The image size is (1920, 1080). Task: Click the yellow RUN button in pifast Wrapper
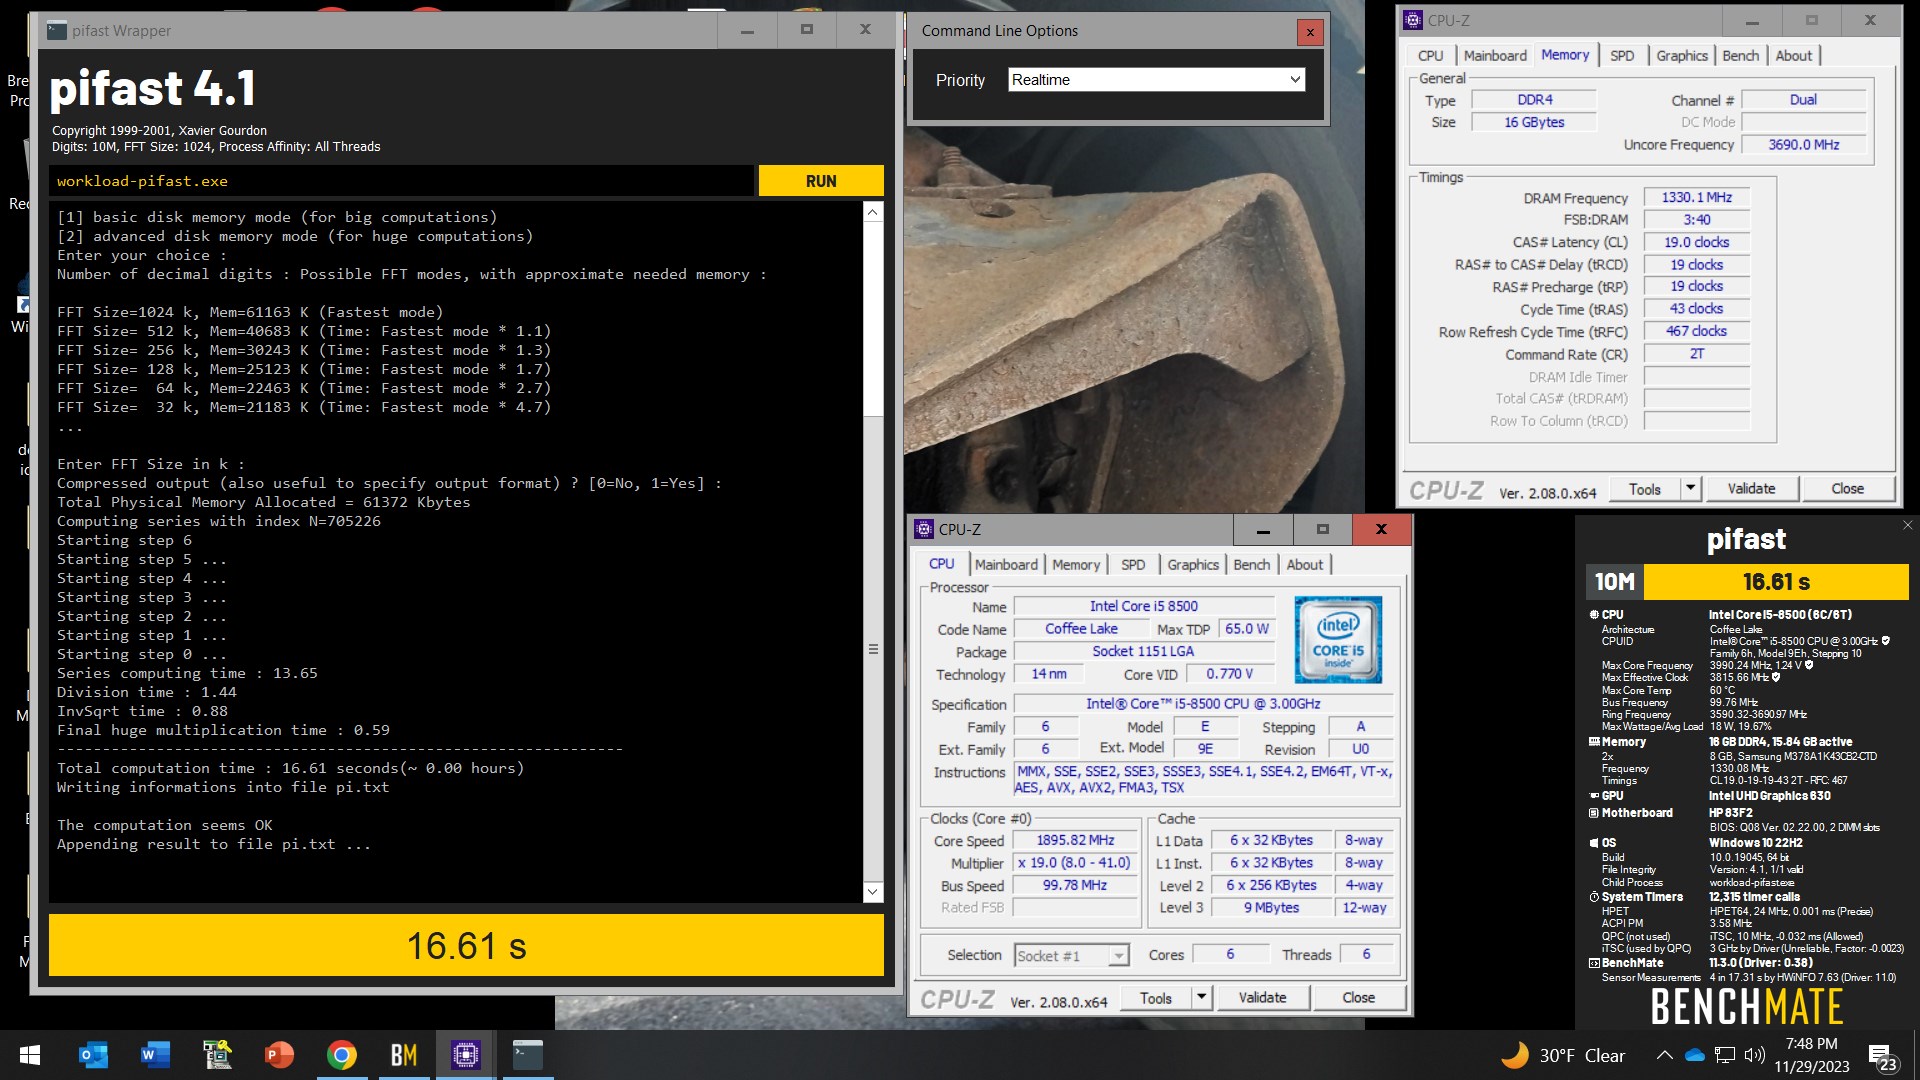[x=821, y=181]
